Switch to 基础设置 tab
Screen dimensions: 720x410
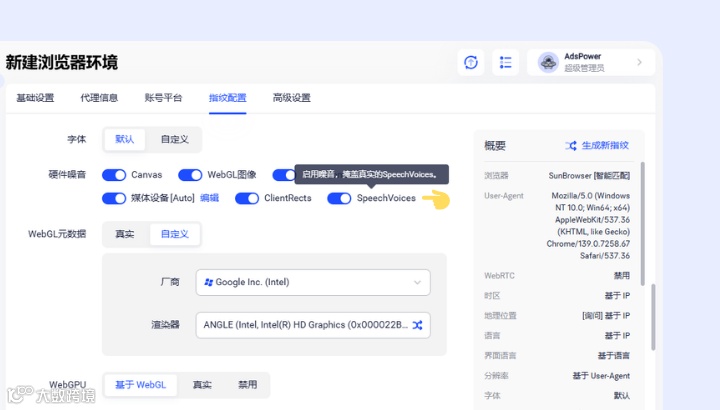pos(35,98)
